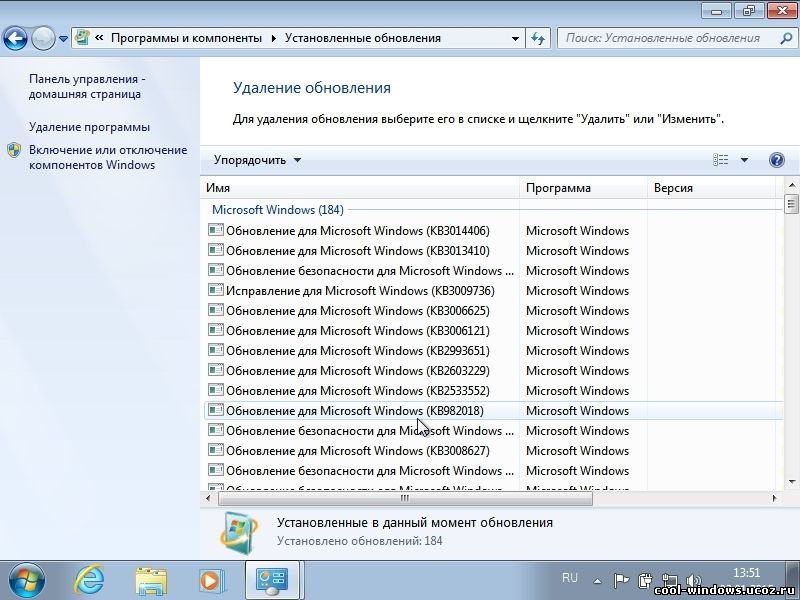Expand the breadcrumb arrow after Программы и компоненты
Viewport: 800px width, 600px height.
pyautogui.click(x=274, y=38)
